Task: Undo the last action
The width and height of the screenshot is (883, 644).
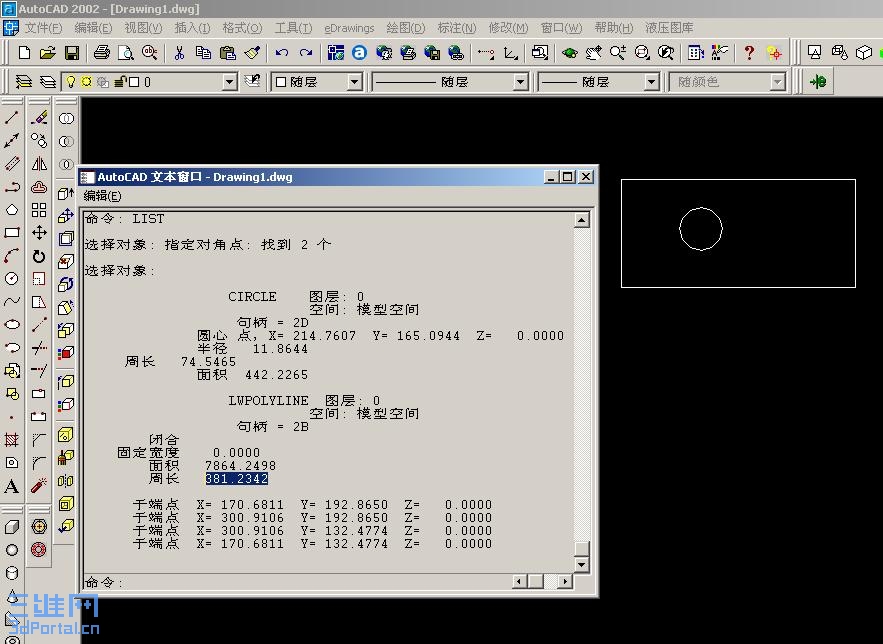Action: tap(282, 53)
